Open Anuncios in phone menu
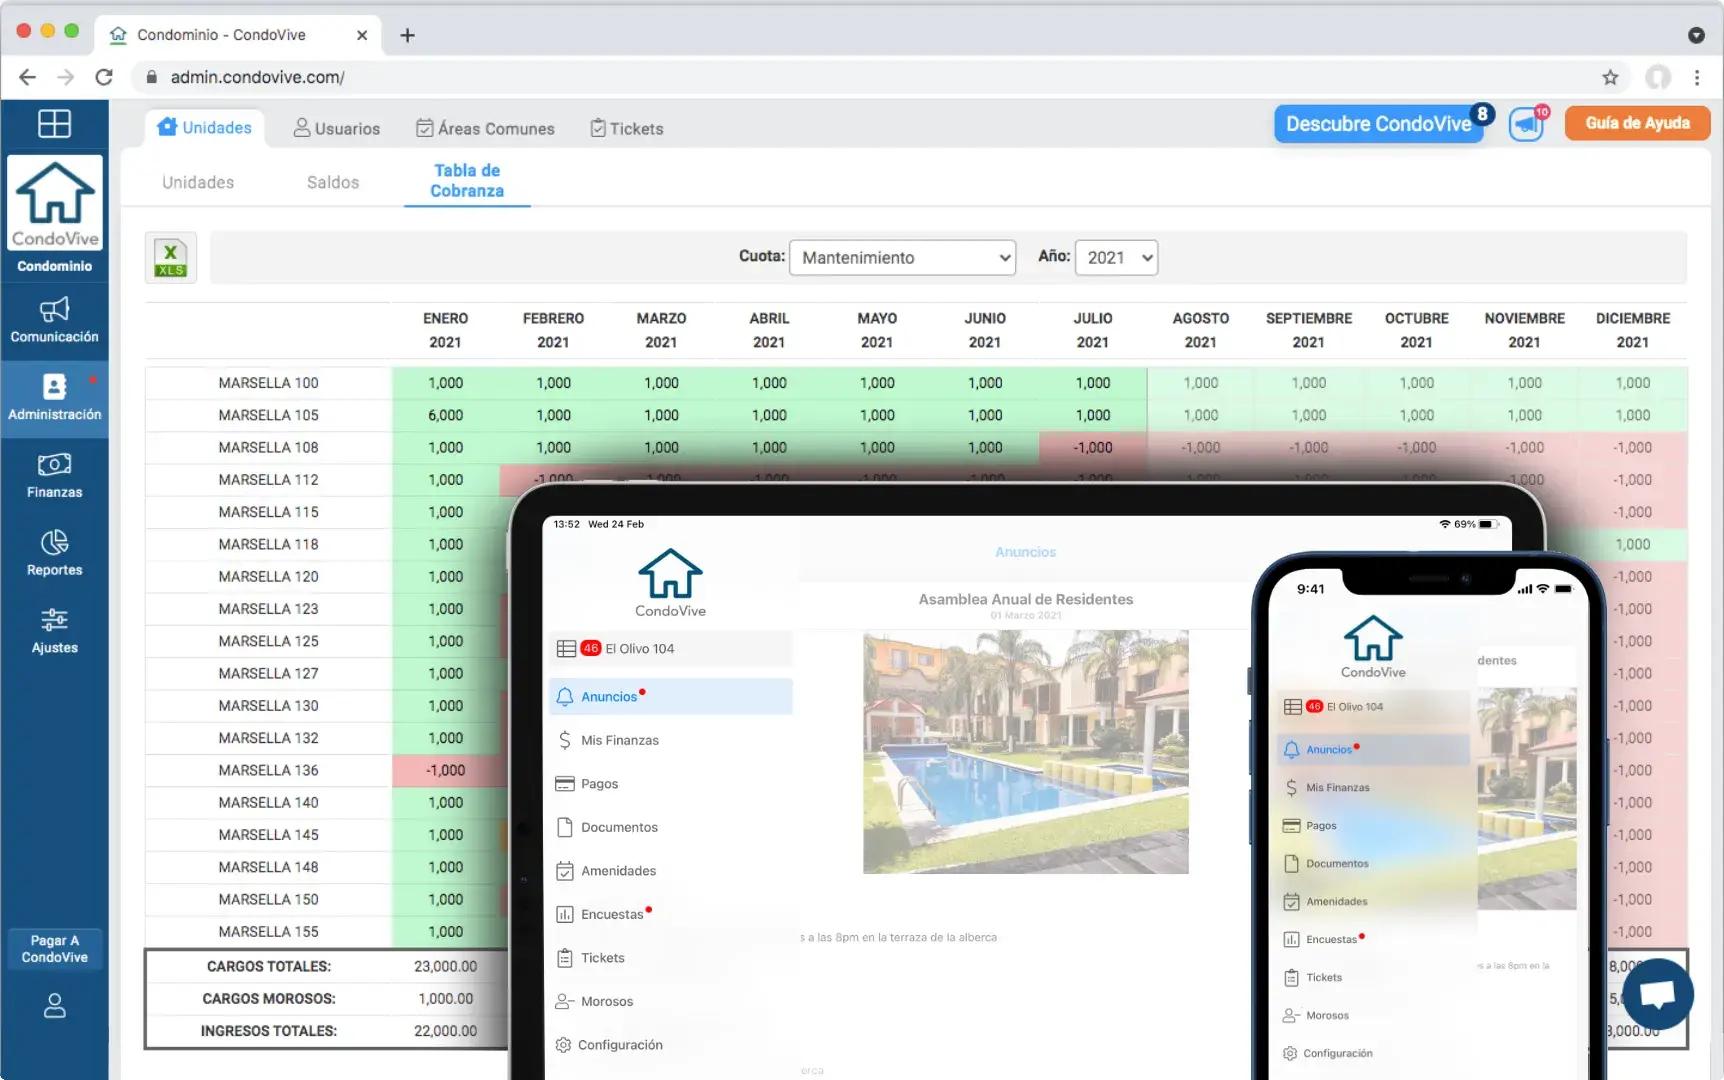The image size is (1724, 1080). tap(1373, 749)
